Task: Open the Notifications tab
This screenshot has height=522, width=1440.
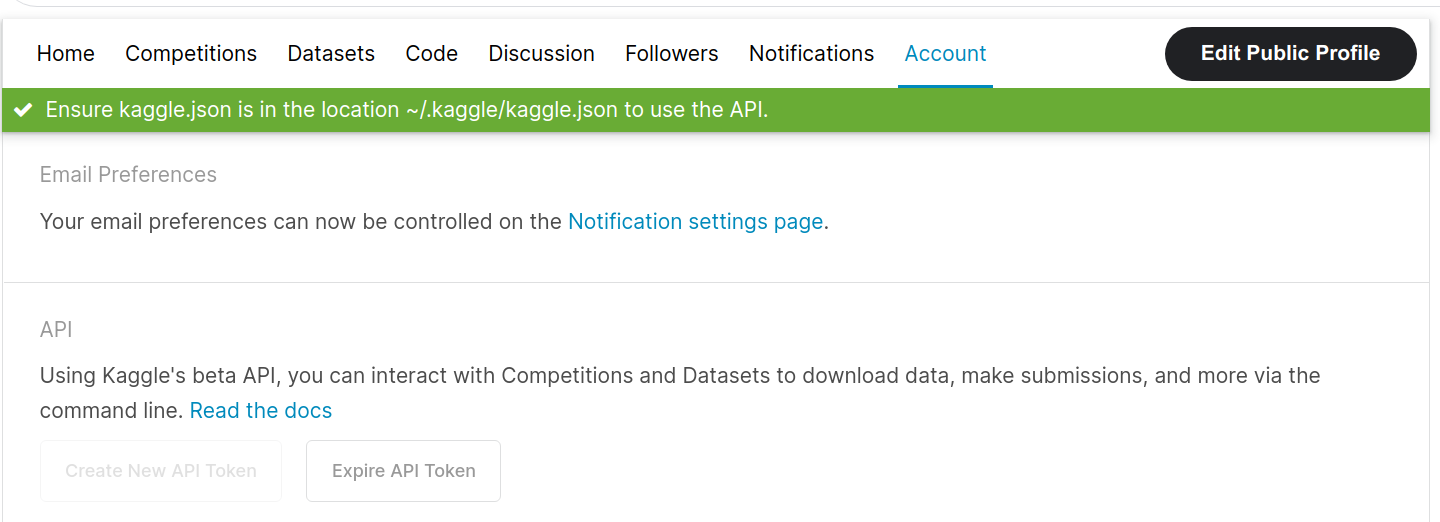Action: click(x=811, y=54)
